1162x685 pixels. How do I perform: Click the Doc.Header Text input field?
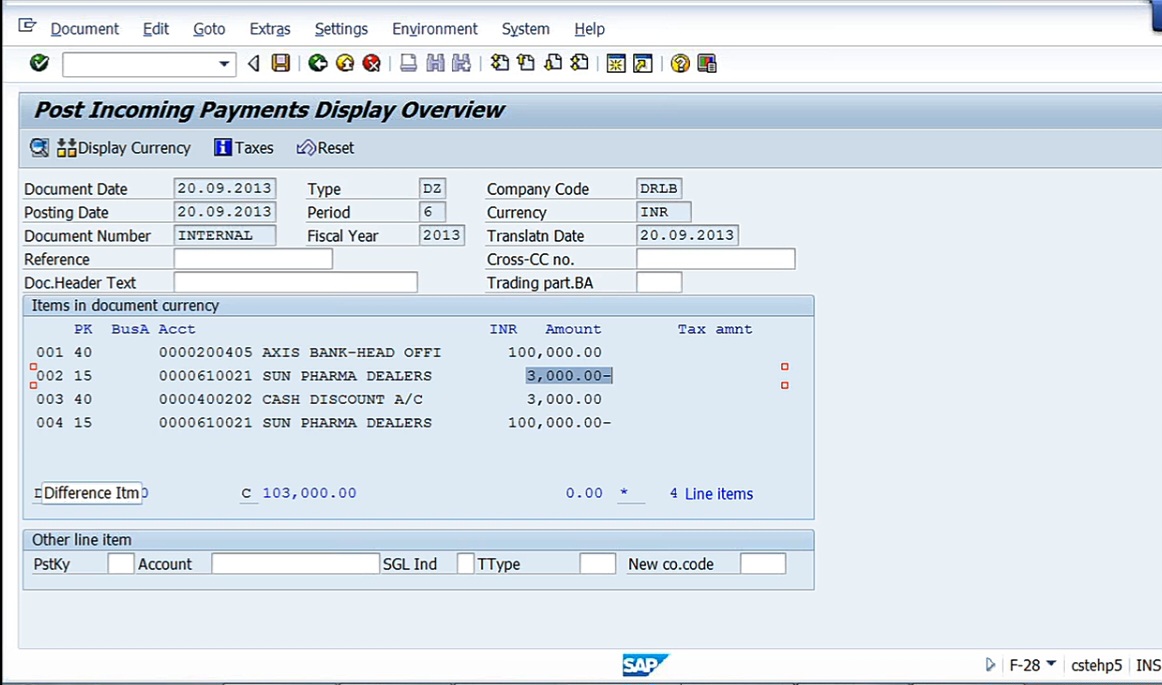tap(296, 282)
